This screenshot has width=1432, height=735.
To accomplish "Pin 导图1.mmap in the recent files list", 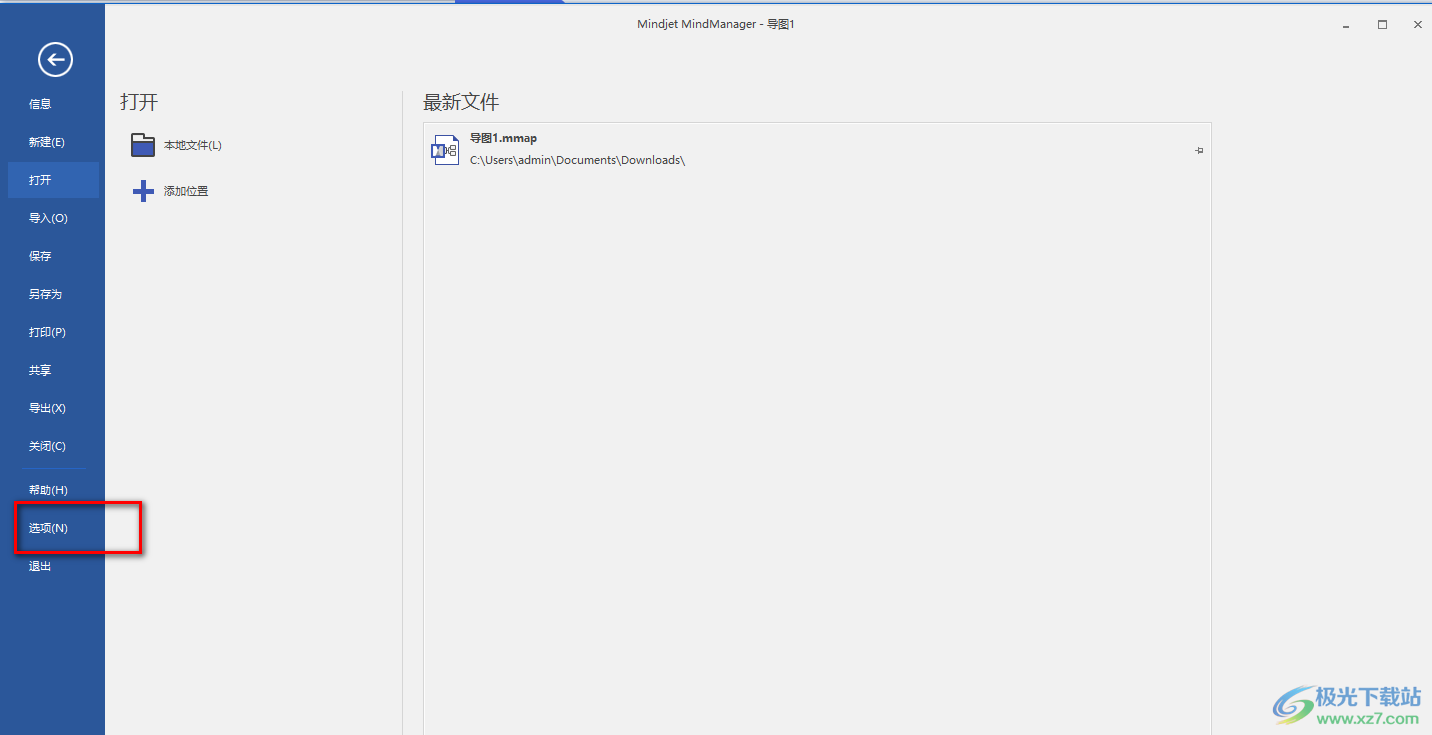I will (x=1199, y=150).
